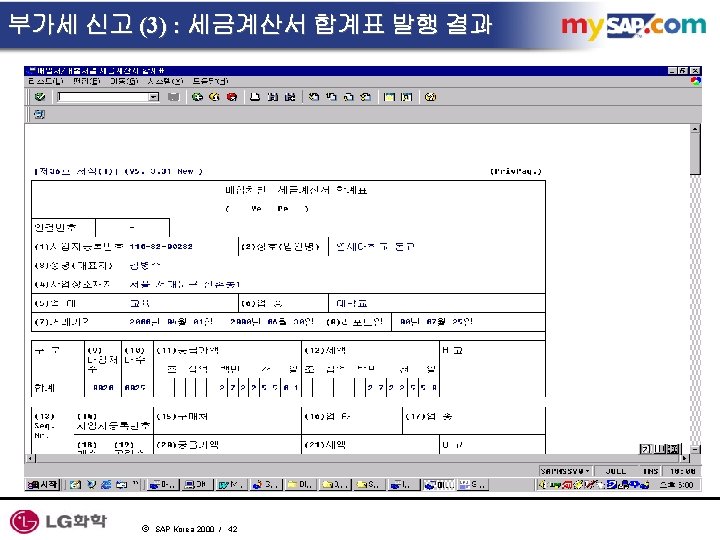Image resolution: width=720 pixels, height=540 pixels.
Task: Click the Print icon in SAP toolbar
Action: pyautogui.click(x=255, y=97)
